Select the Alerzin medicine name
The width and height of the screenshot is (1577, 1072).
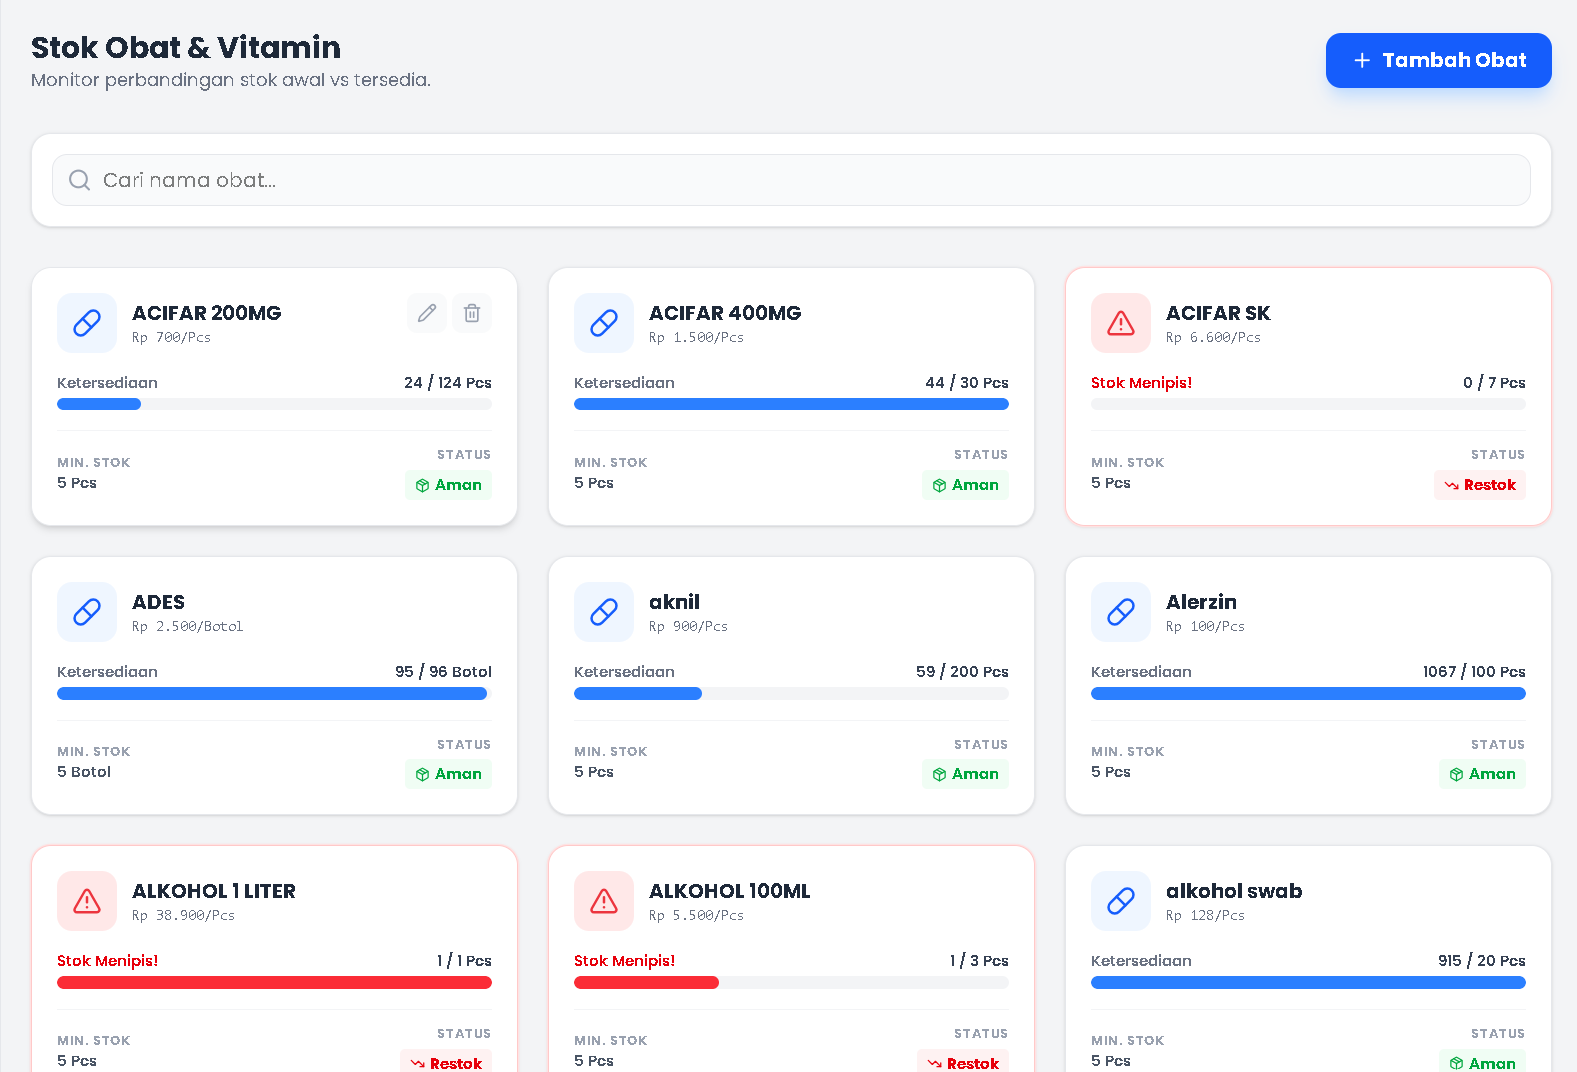[1201, 602]
